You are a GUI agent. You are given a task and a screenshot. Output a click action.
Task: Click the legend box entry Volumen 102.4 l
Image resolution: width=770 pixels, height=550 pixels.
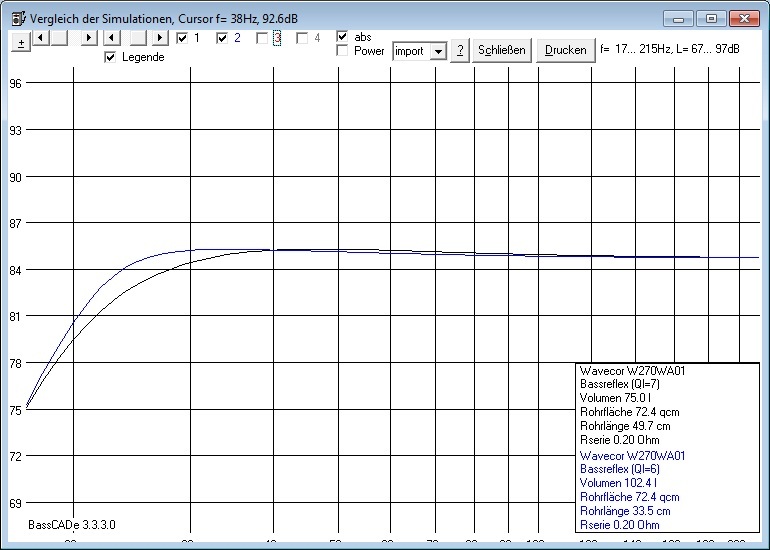[x=614, y=482]
